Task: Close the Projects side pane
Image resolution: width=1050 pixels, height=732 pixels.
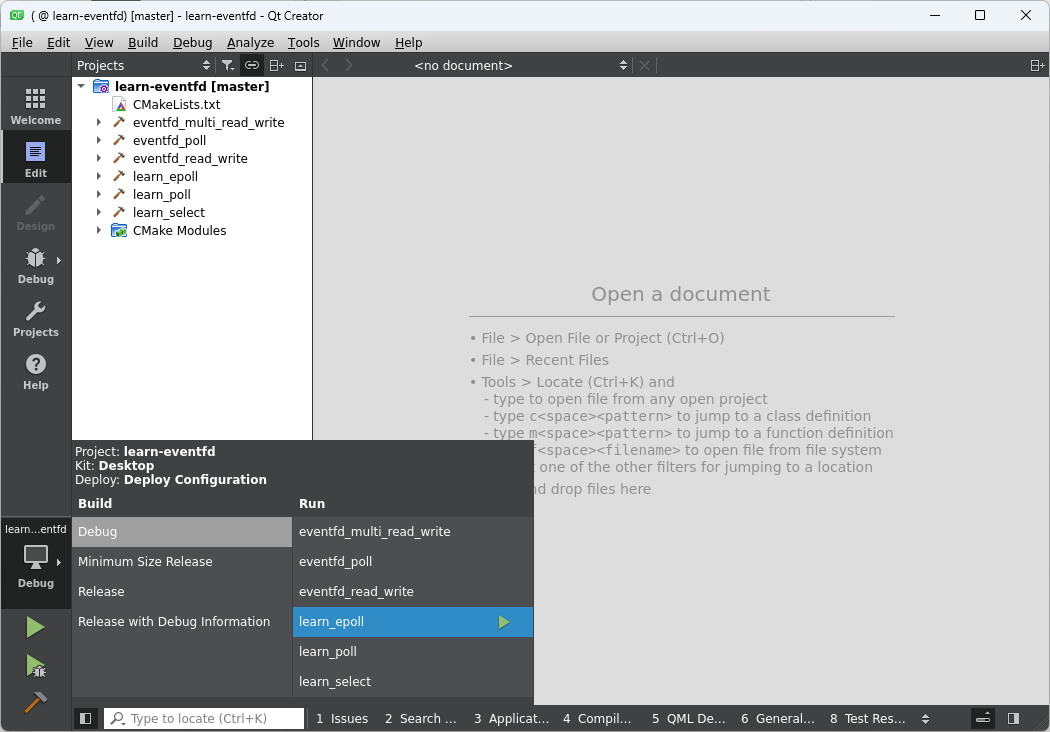Action: click(x=301, y=65)
